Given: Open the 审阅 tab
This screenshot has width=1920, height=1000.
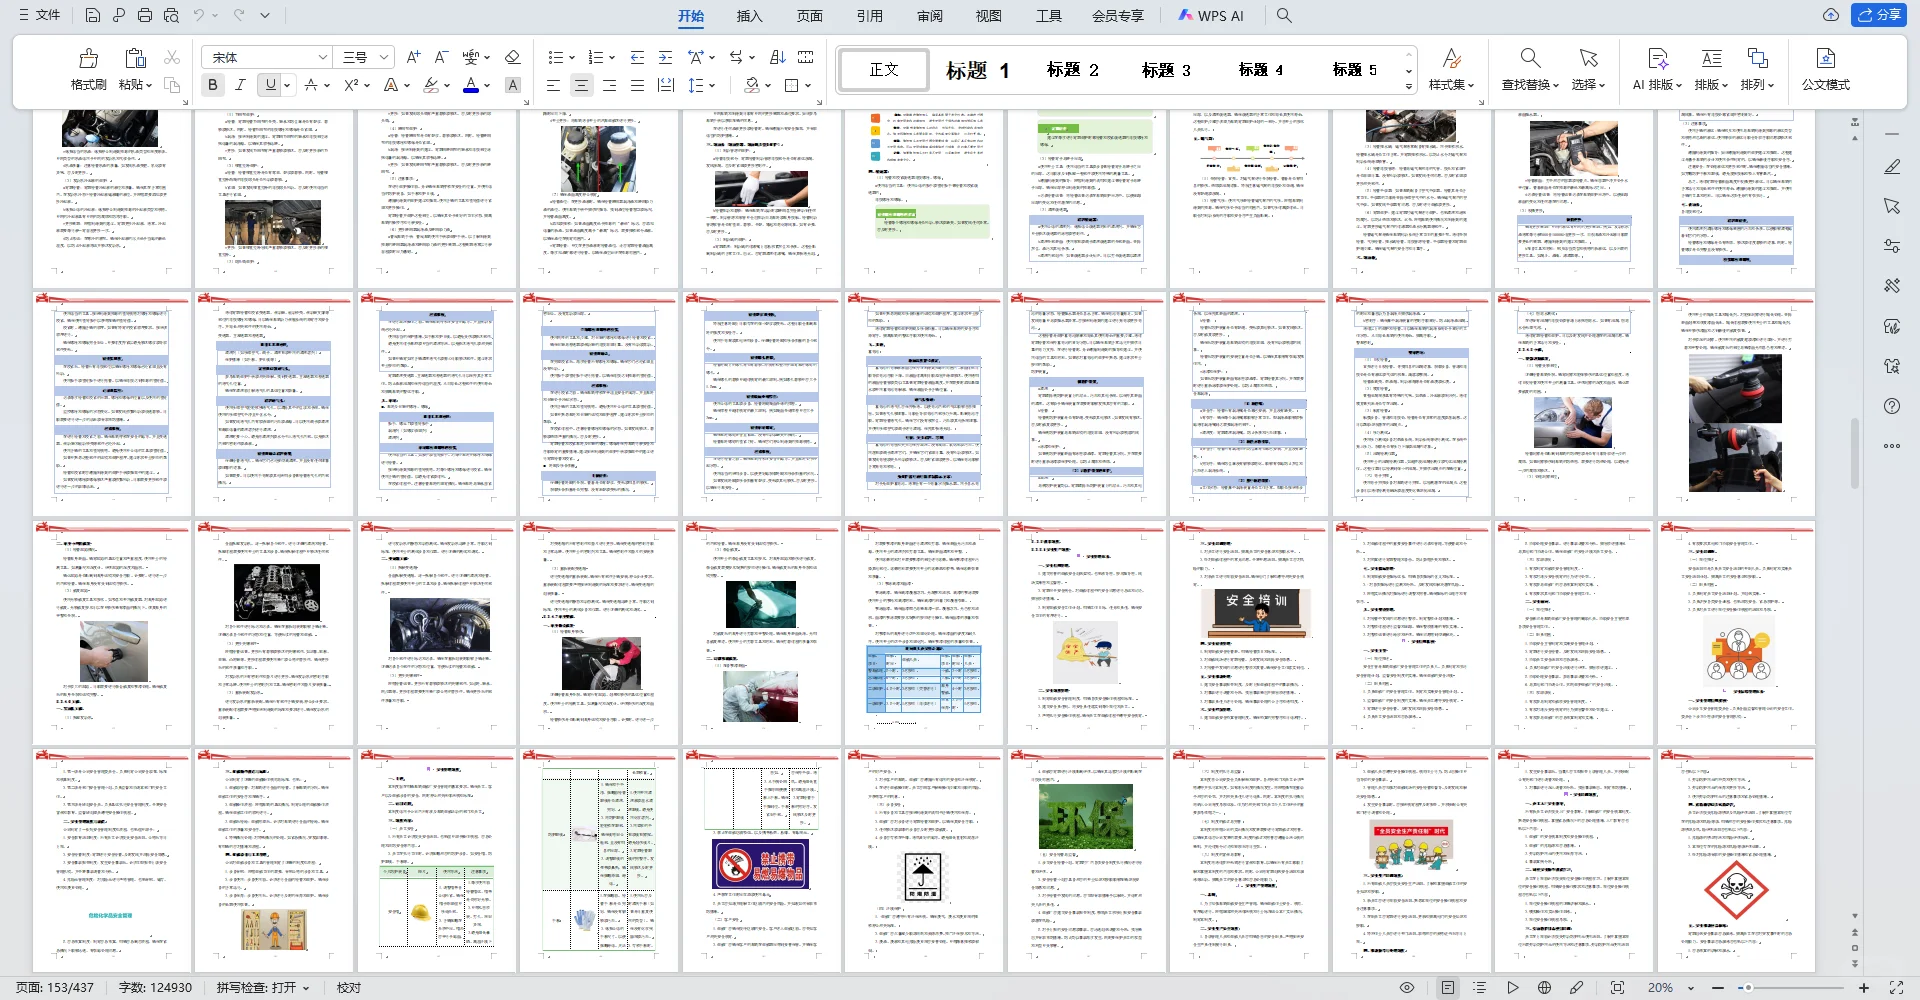Looking at the screenshot, I should 929,15.
